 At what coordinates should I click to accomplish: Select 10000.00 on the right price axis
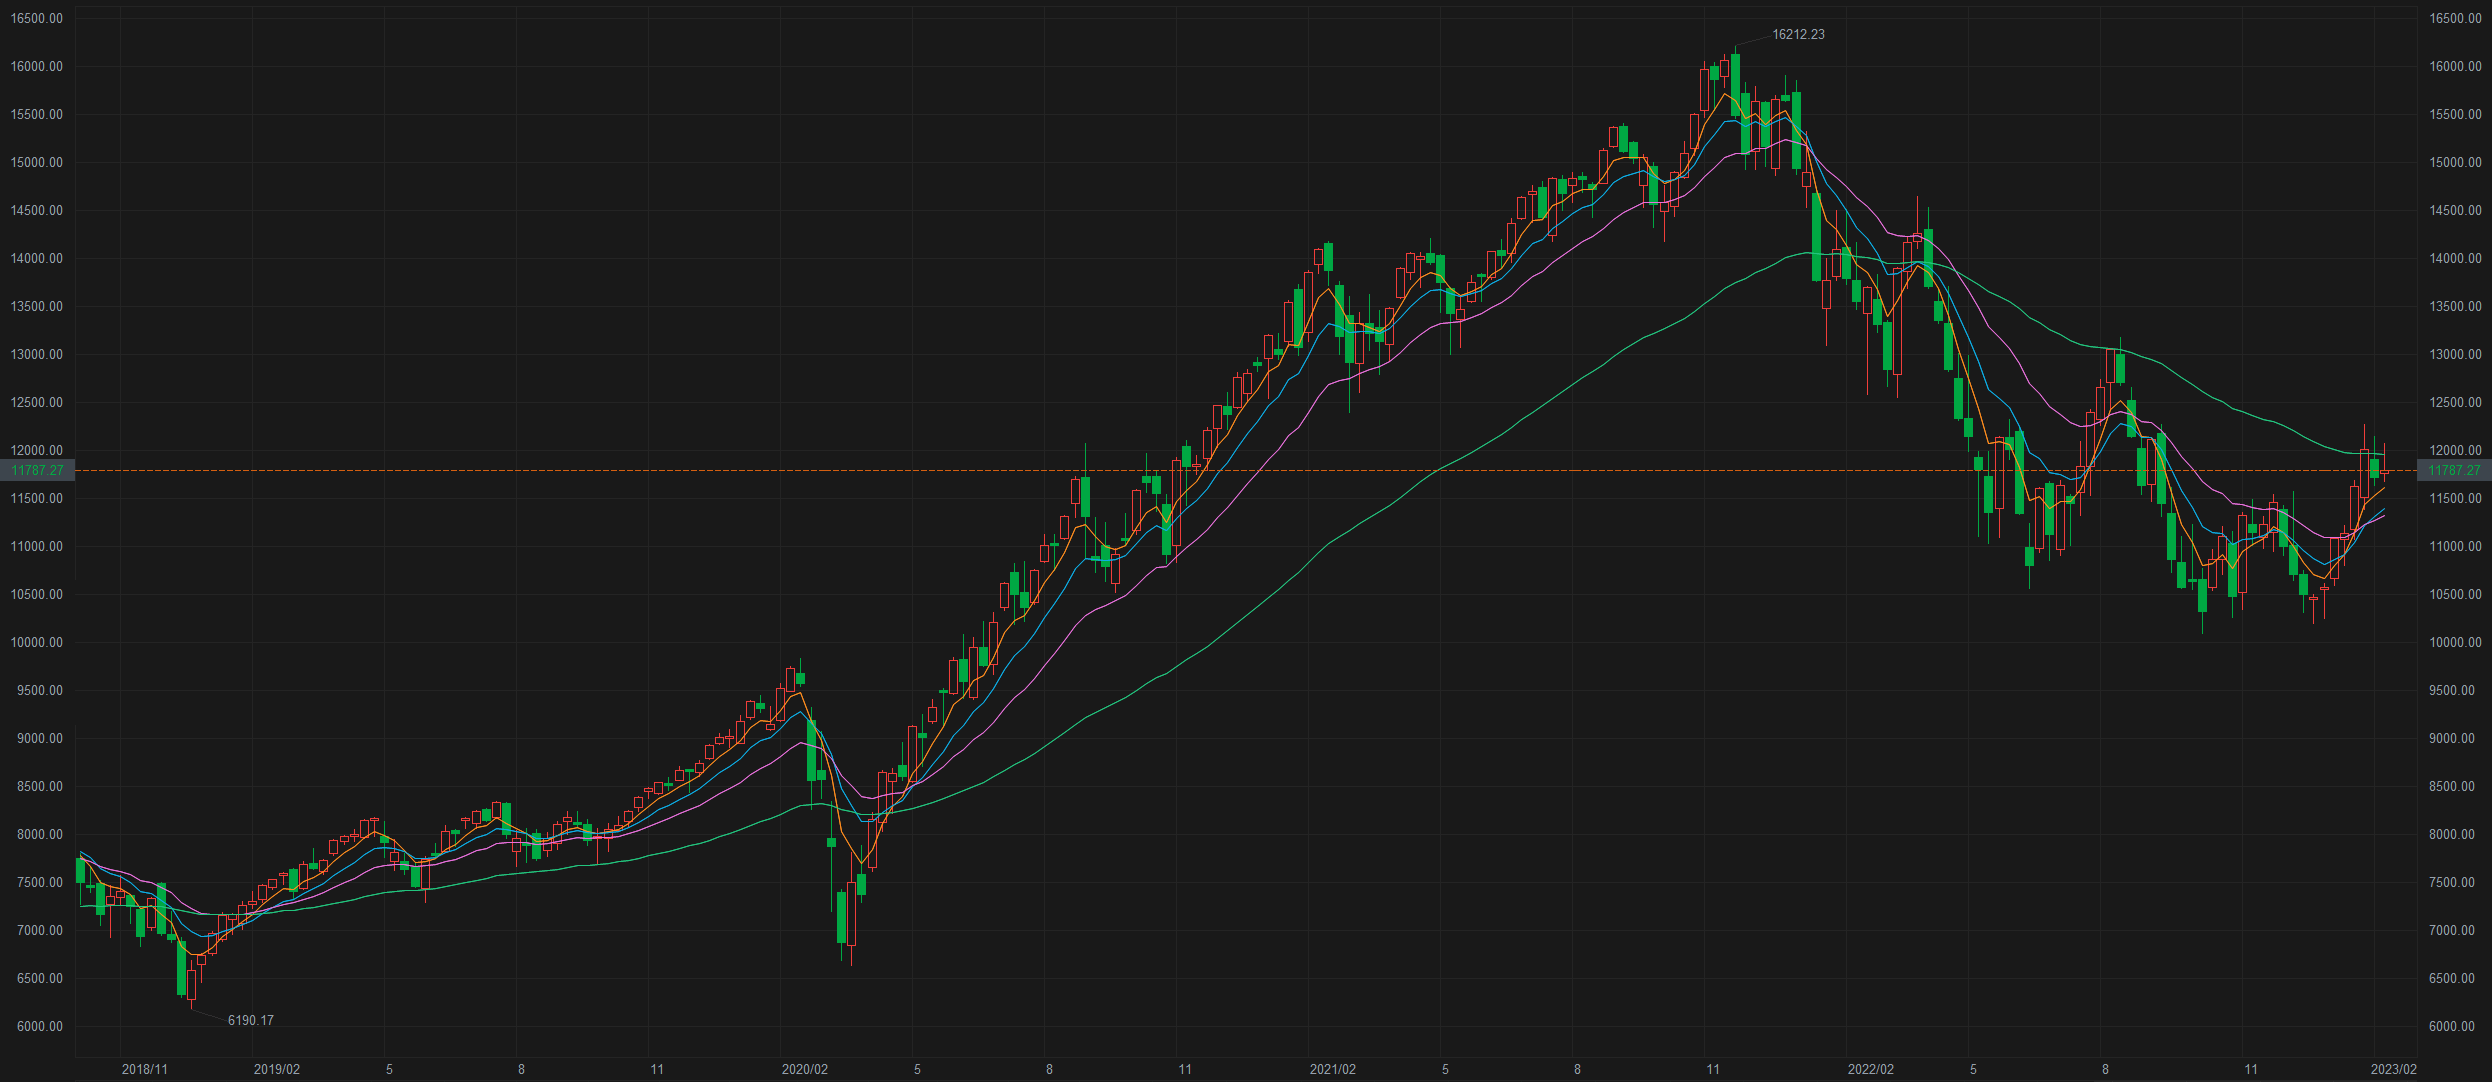tap(2455, 642)
